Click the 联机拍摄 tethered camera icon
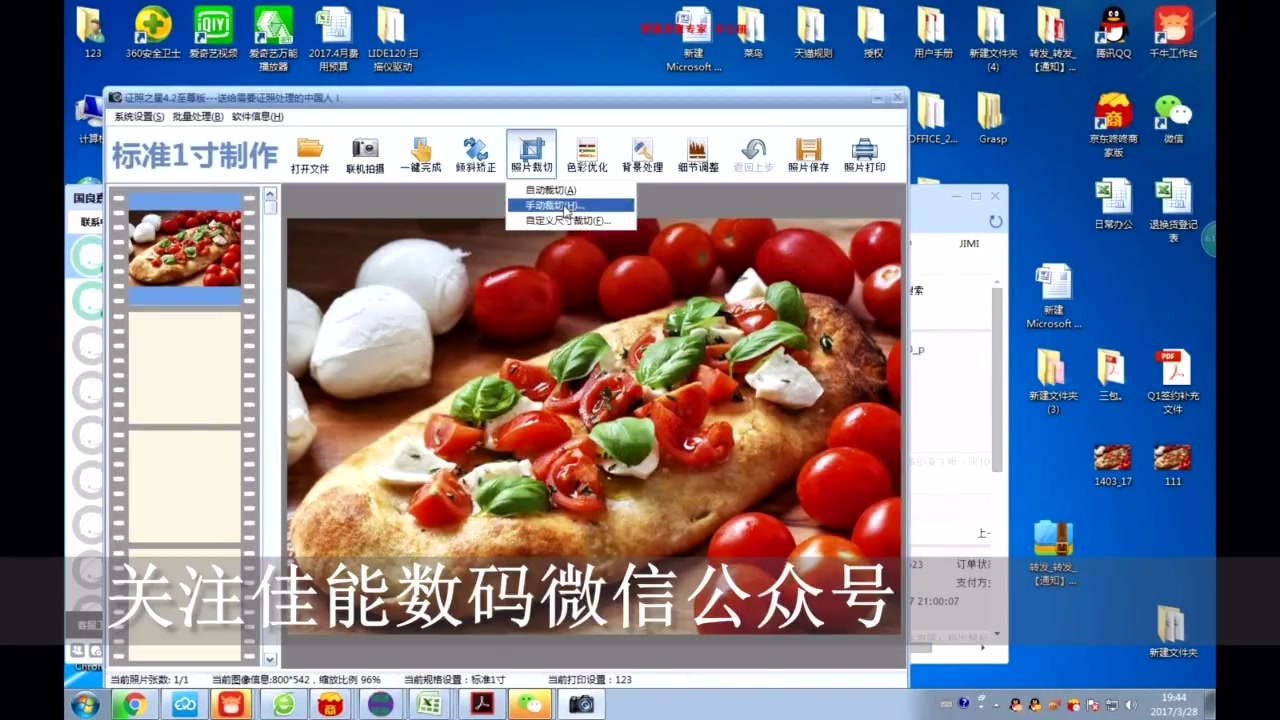1280x720 pixels. tap(365, 155)
